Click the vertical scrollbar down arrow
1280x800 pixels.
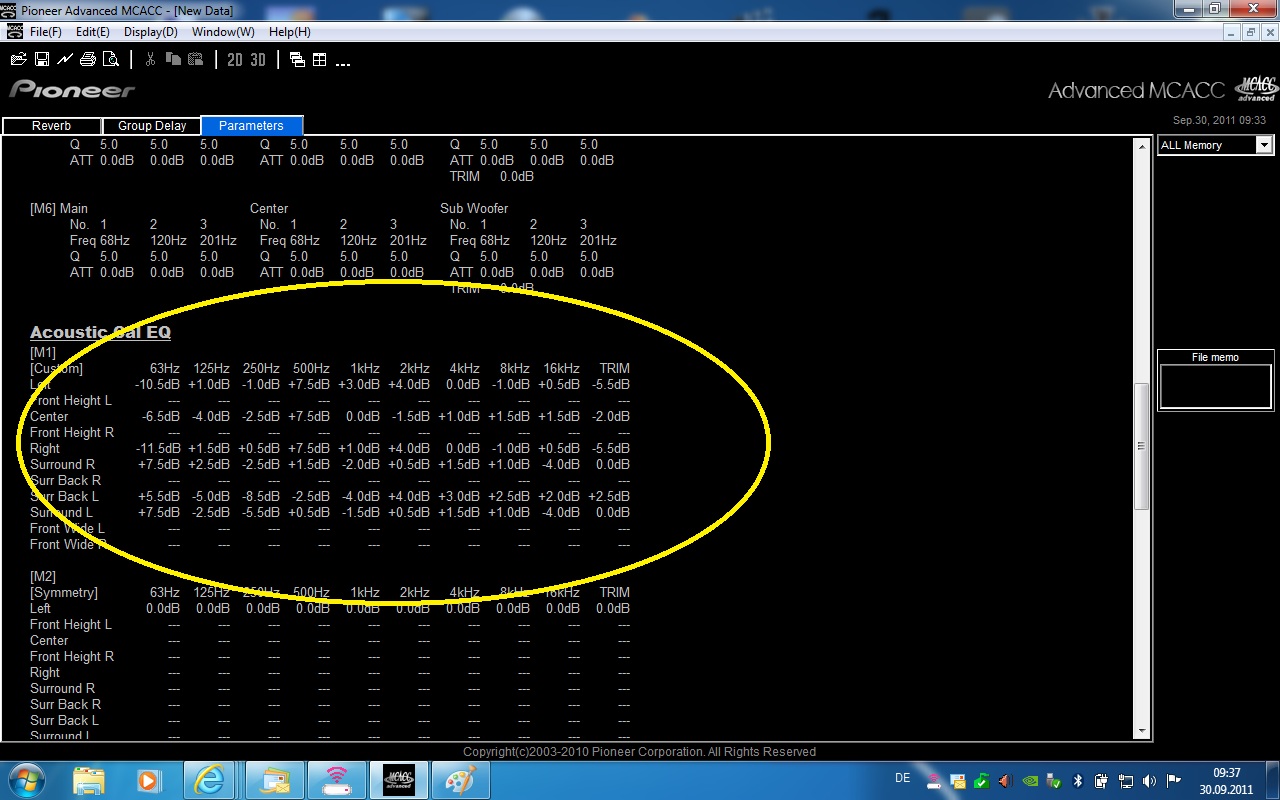[x=1142, y=731]
